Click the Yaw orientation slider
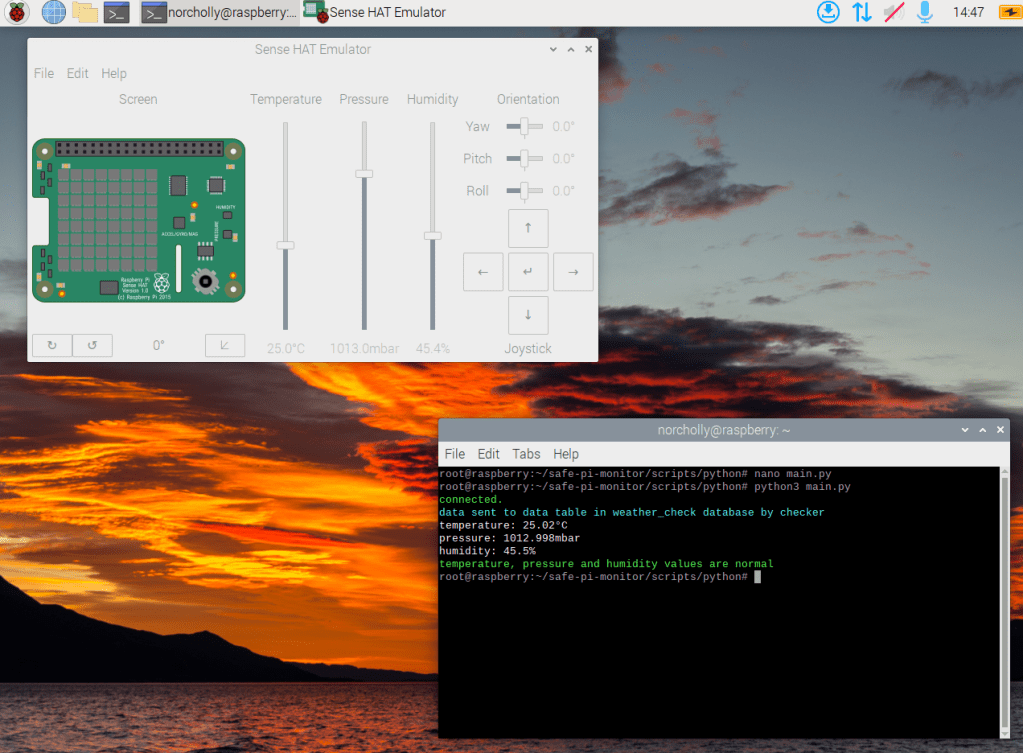The image size is (1023, 753). point(524,127)
